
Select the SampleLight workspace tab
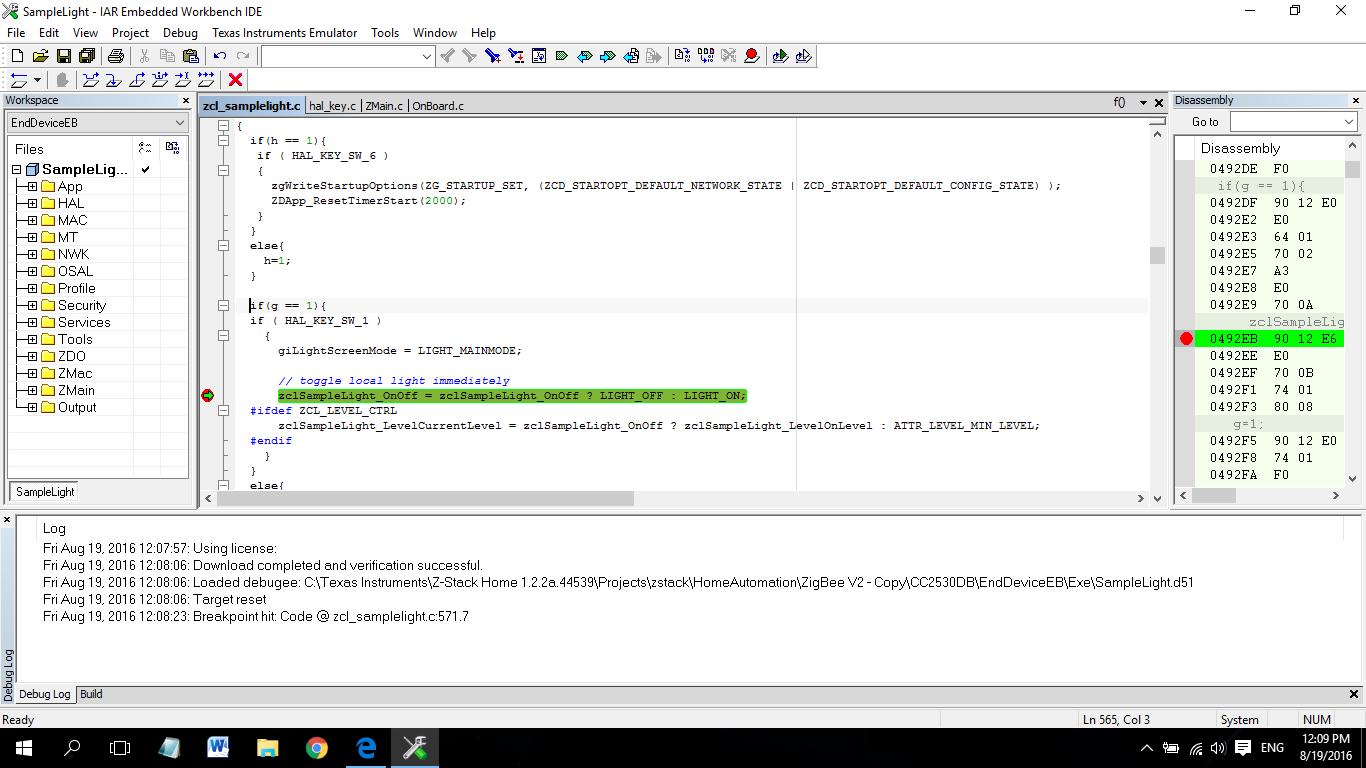pos(45,492)
